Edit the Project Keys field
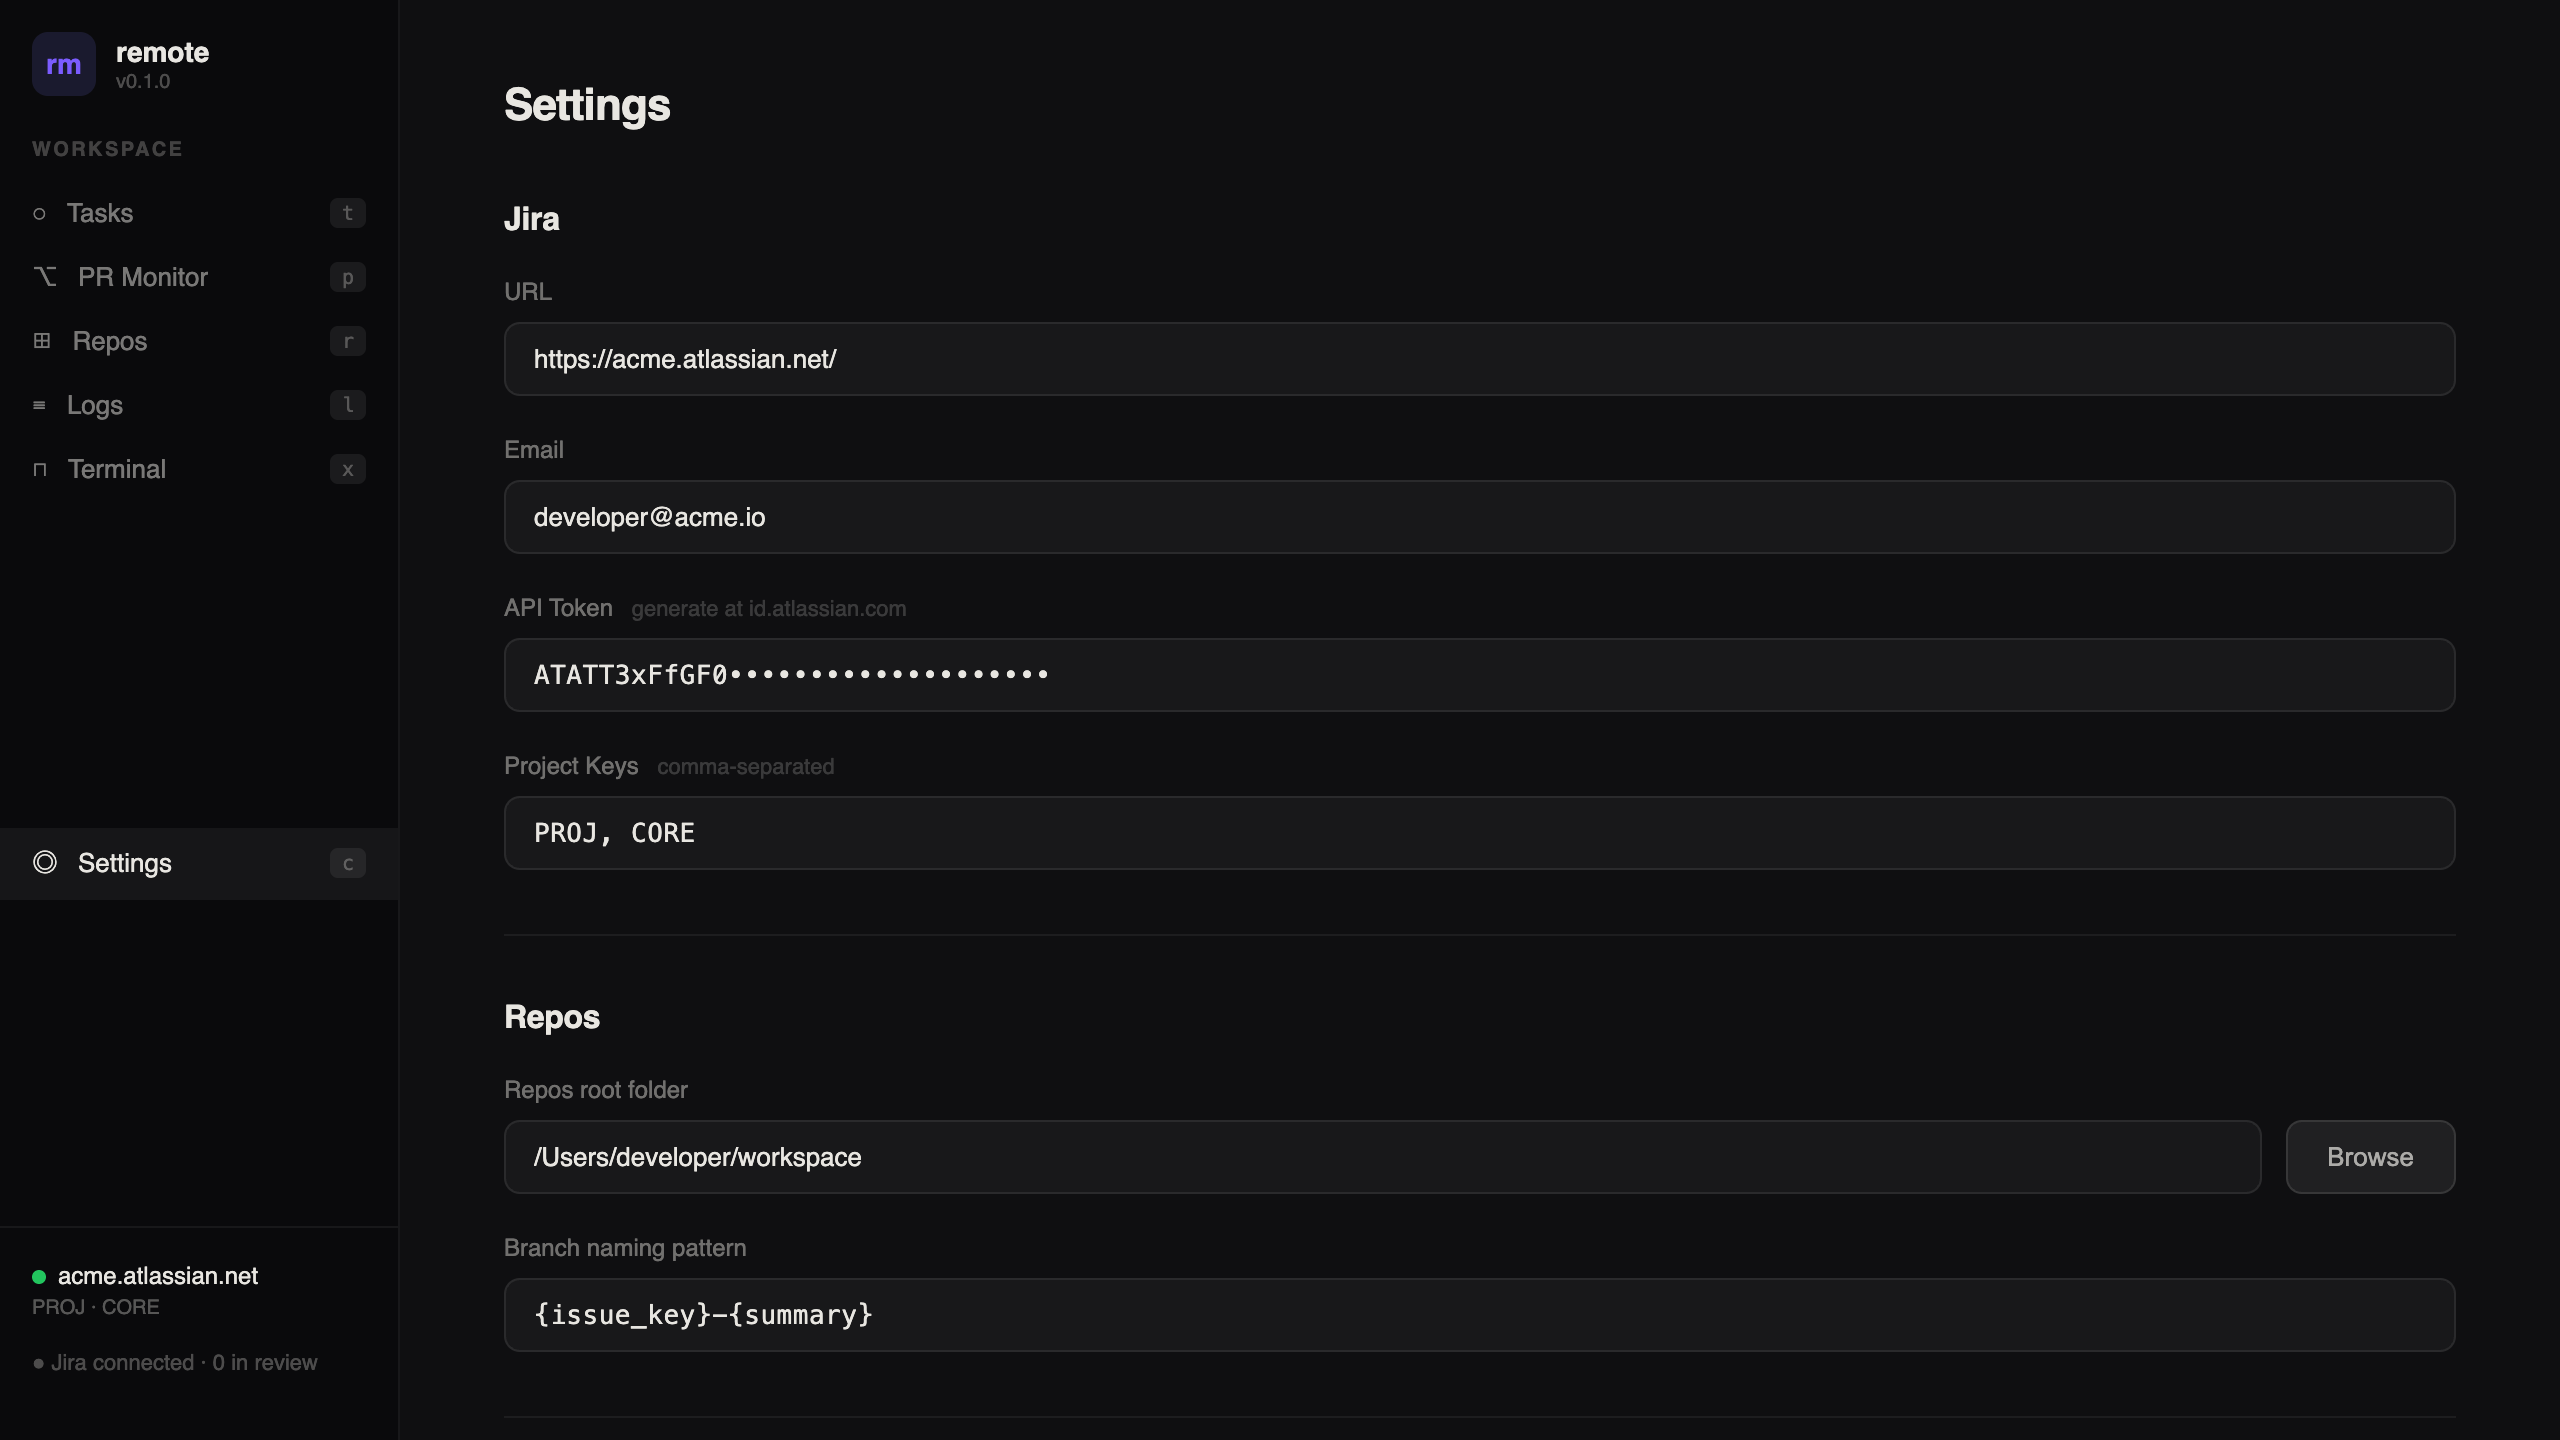2560x1440 pixels. coord(1479,833)
